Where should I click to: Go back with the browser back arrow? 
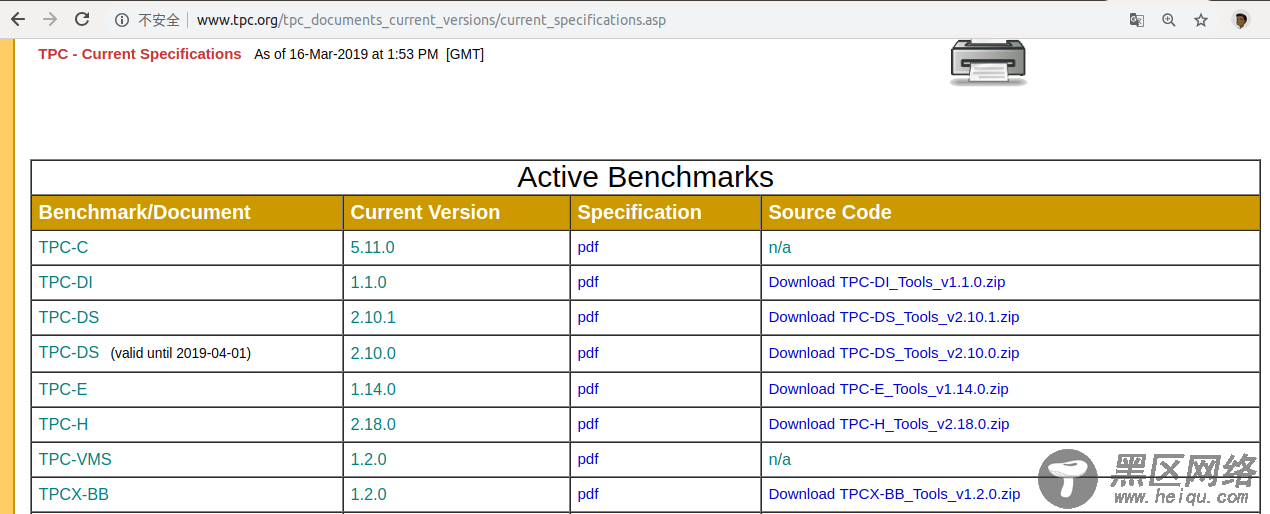coord(18,19)
